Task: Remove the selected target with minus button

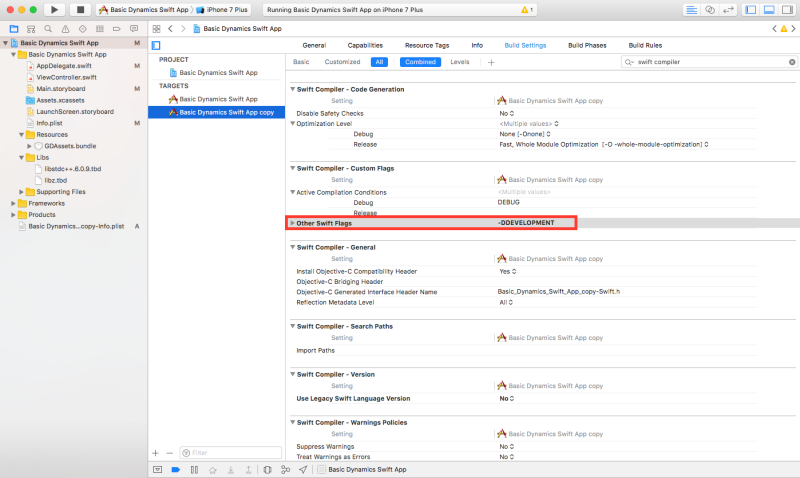Action: click(x=170, y=453)
